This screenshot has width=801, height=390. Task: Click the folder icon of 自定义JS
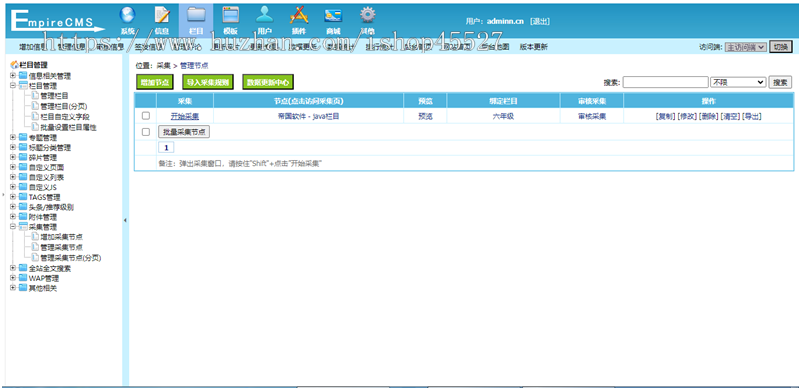[x=22, y=187]
